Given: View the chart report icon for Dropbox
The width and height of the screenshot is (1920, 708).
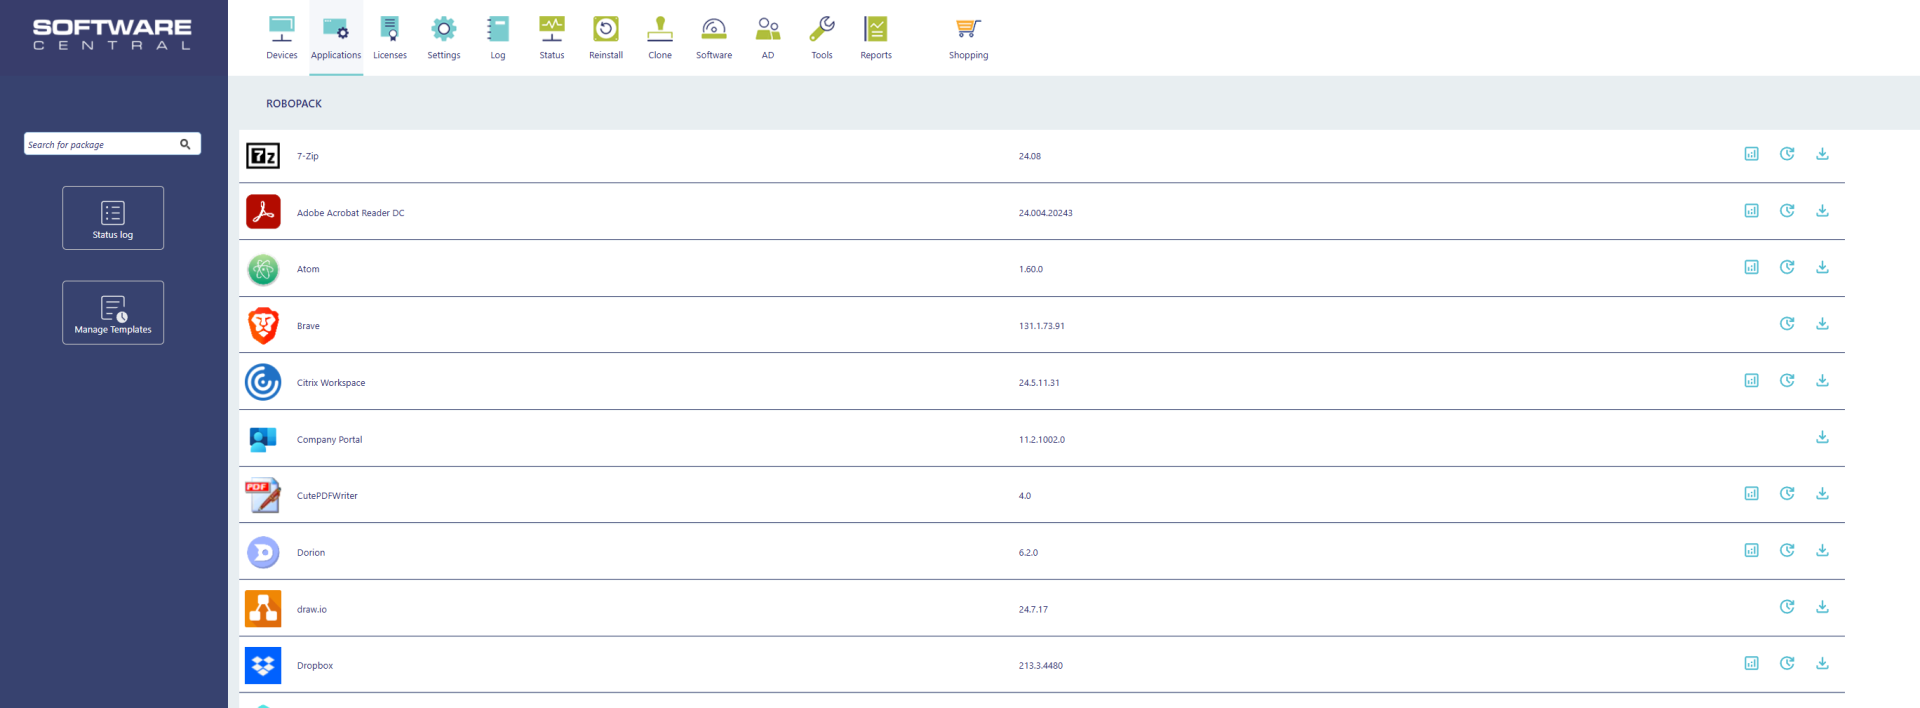Looking at the screenshot, I should pos(1751,664).
